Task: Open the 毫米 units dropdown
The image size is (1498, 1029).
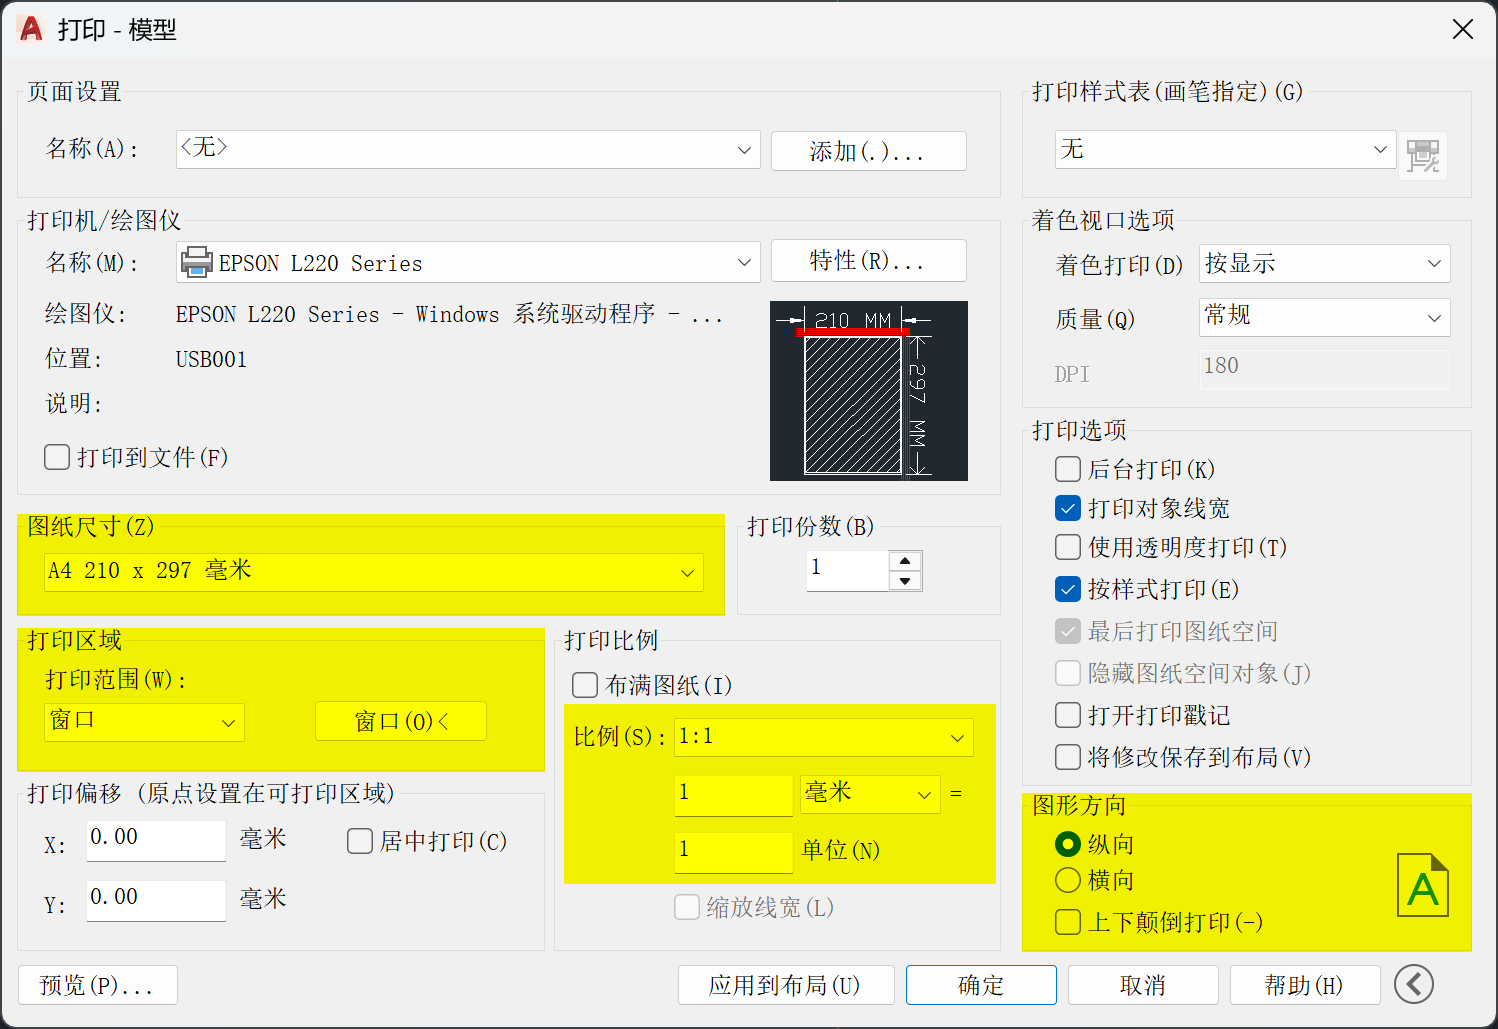Action: pos(870,794)
